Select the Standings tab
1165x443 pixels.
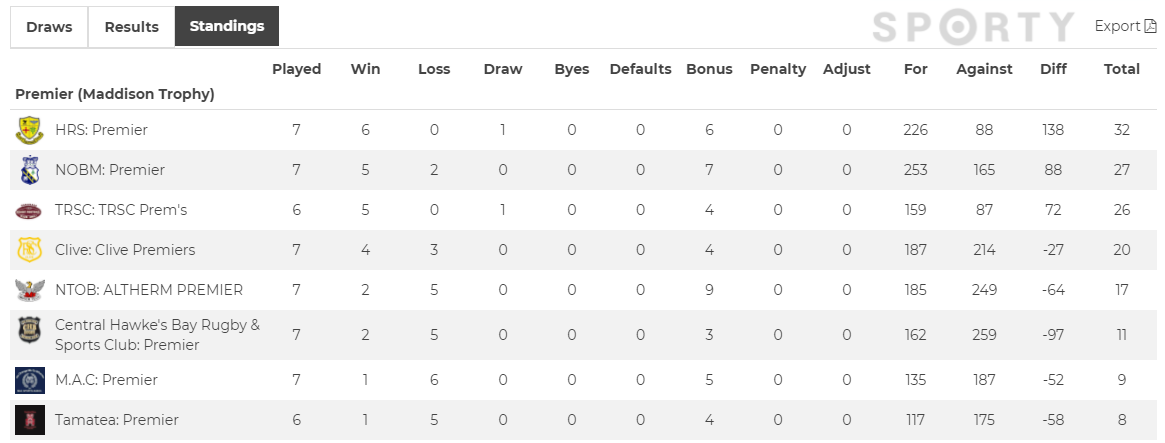pos(226,27)
